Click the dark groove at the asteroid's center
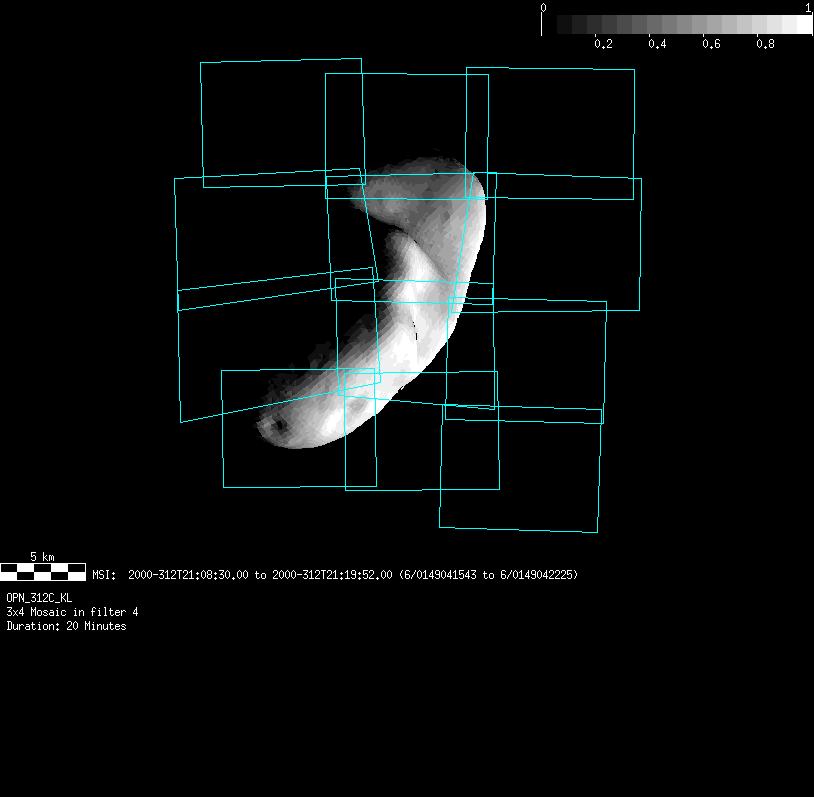This screenshot has height=797, width=814. pos(415,328)
